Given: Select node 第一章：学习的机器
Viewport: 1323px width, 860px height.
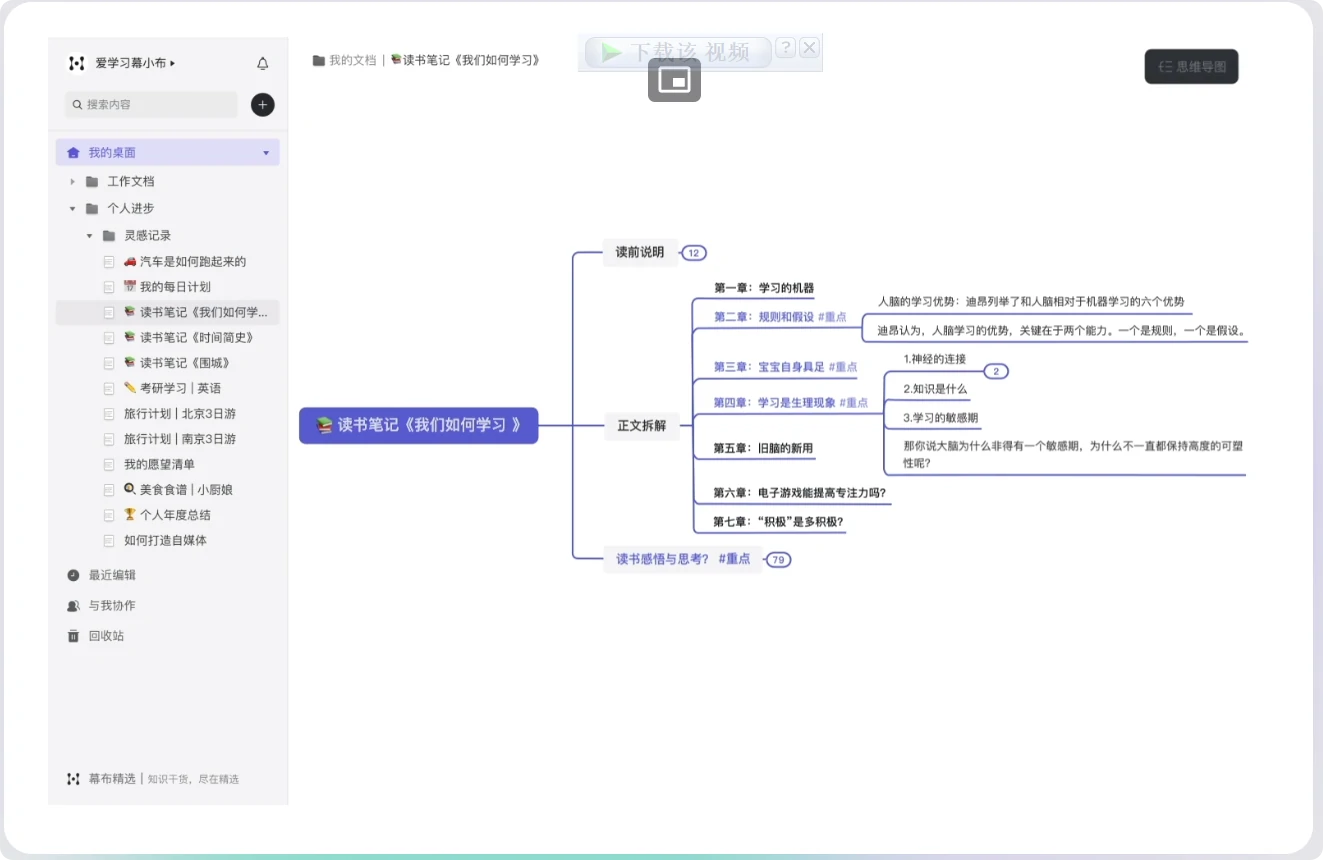Looking at the screenshot, I should pos(764,288).
